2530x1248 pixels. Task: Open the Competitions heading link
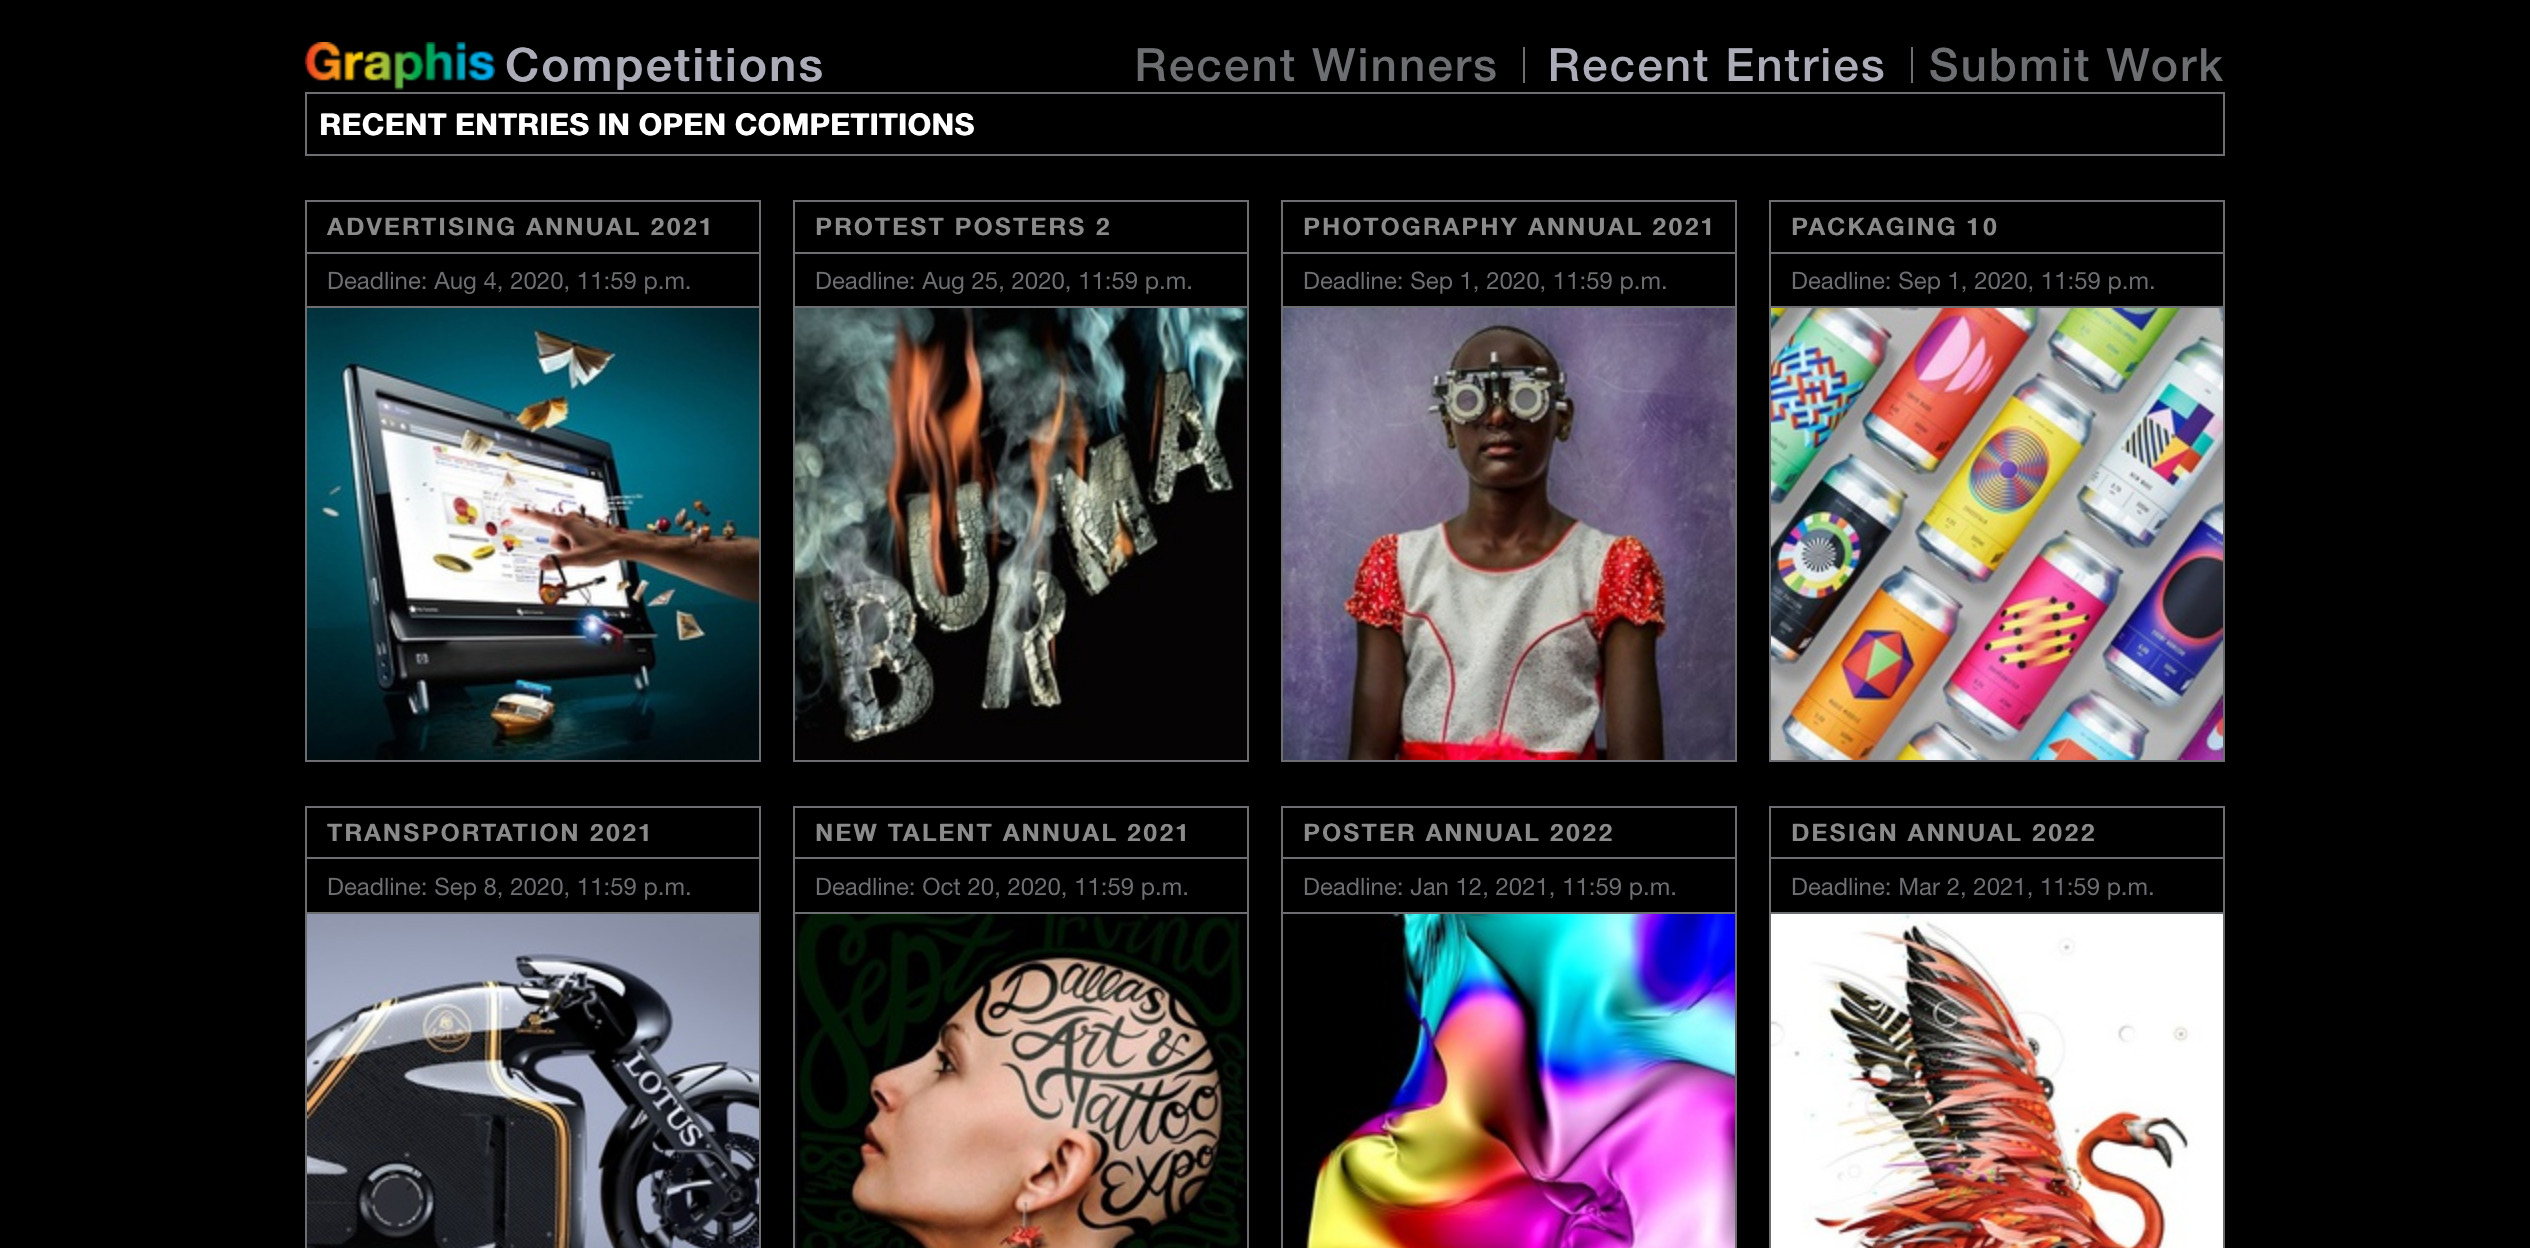pos(664,66)
